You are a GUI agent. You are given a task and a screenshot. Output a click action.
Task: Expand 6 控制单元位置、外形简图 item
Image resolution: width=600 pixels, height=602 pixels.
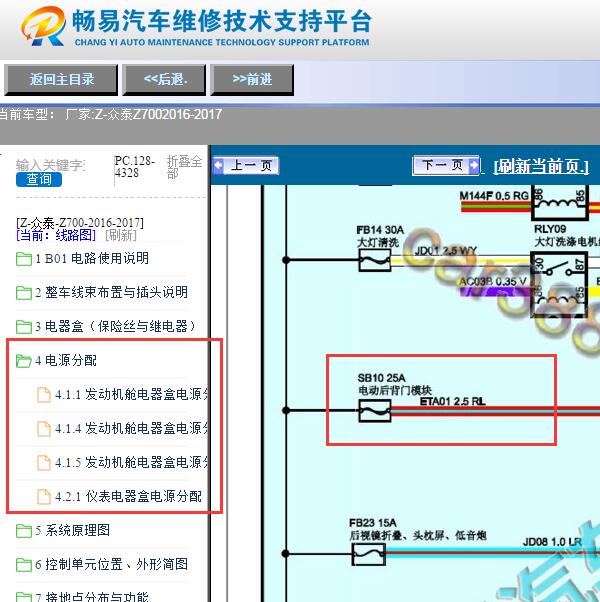pyautogui.click(x=111, y=564)
